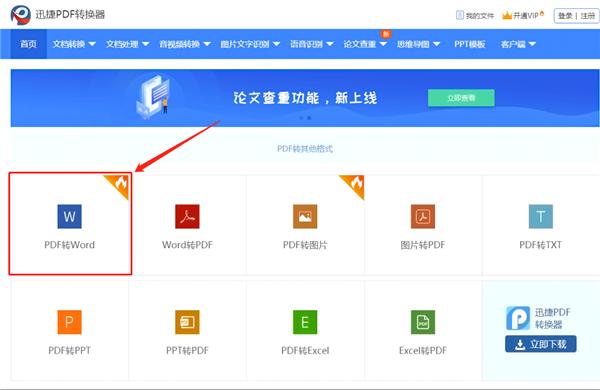Click the 立即下载 download button

click(541, 344)
